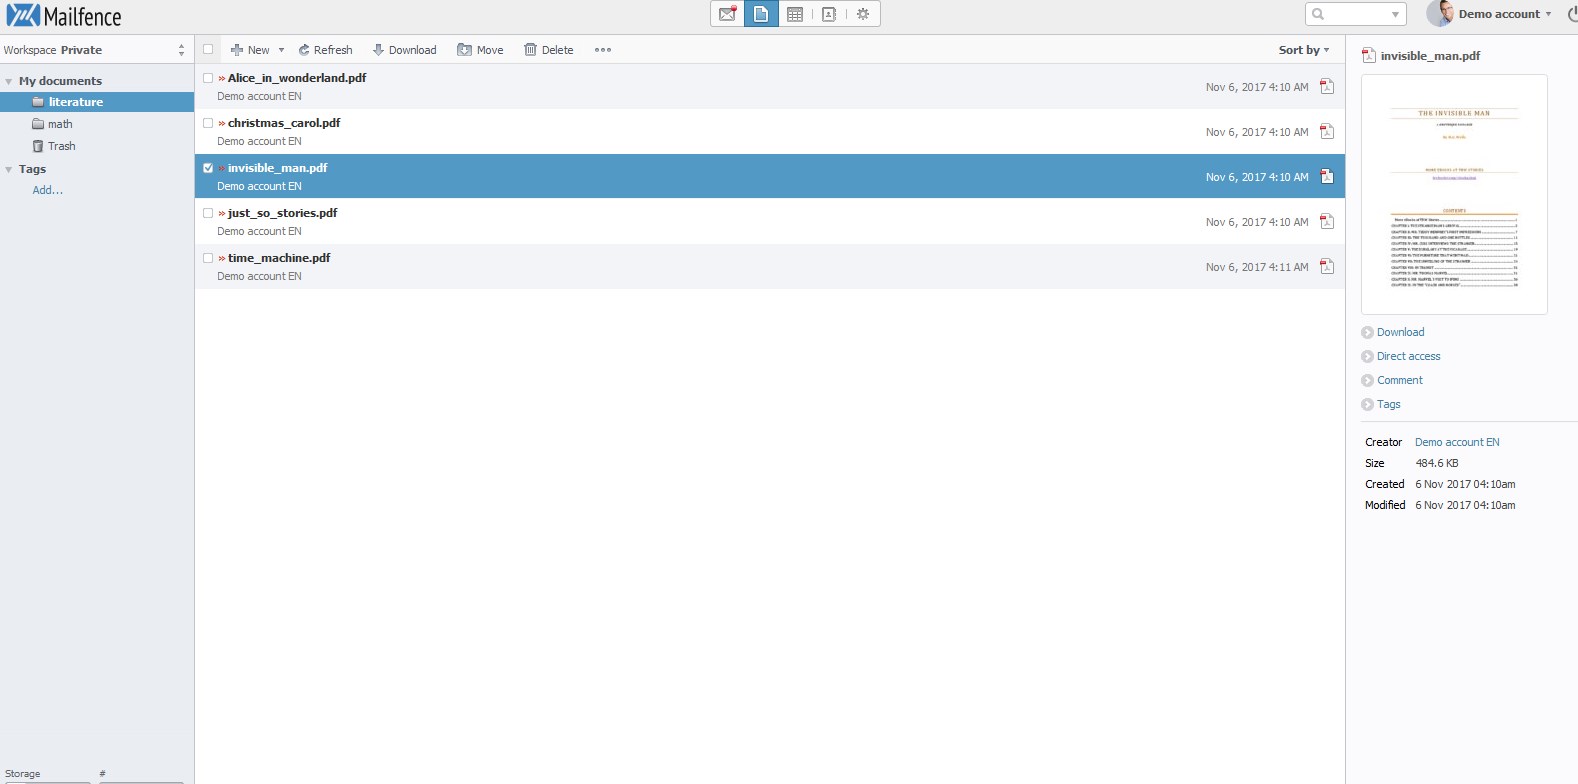This screenshot has width=1578, height=784.
Task: Click the Move toolbar button
Action: tap(480, 50)
